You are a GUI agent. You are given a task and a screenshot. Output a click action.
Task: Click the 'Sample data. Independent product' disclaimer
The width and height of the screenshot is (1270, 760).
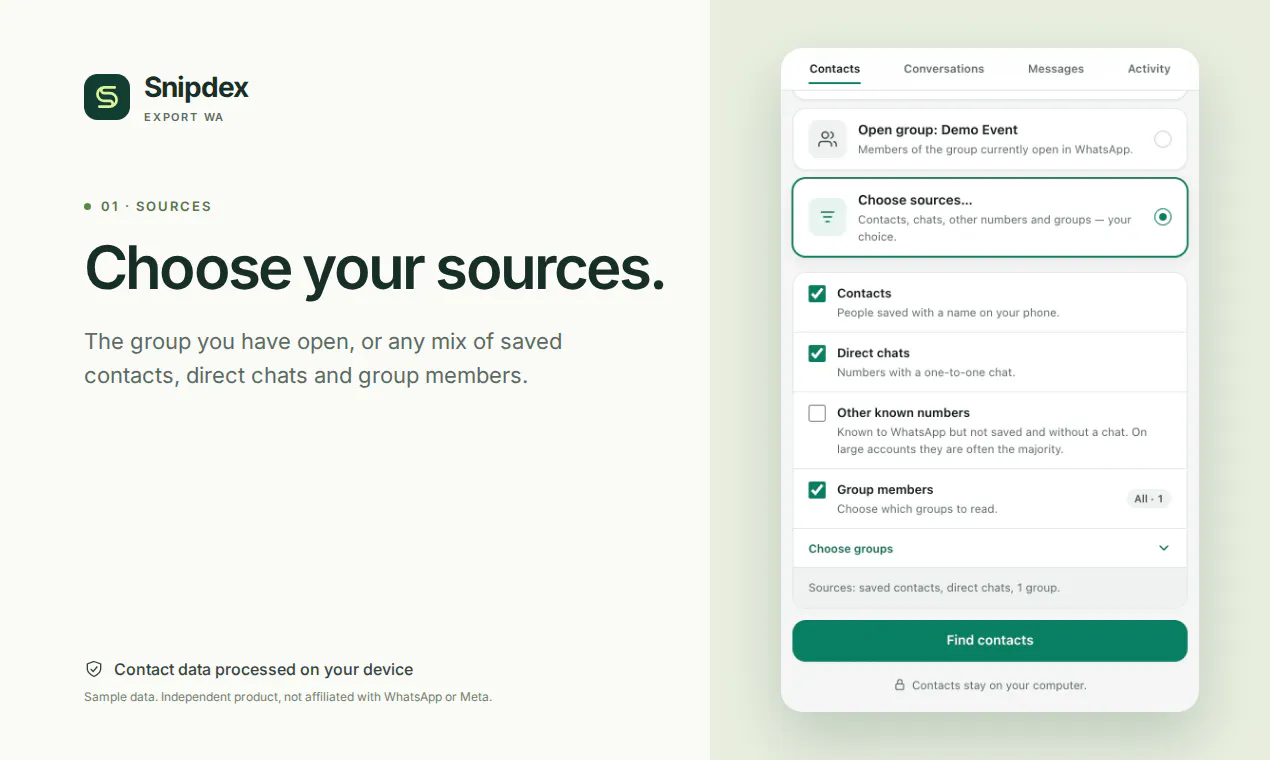tap(288, 697)
